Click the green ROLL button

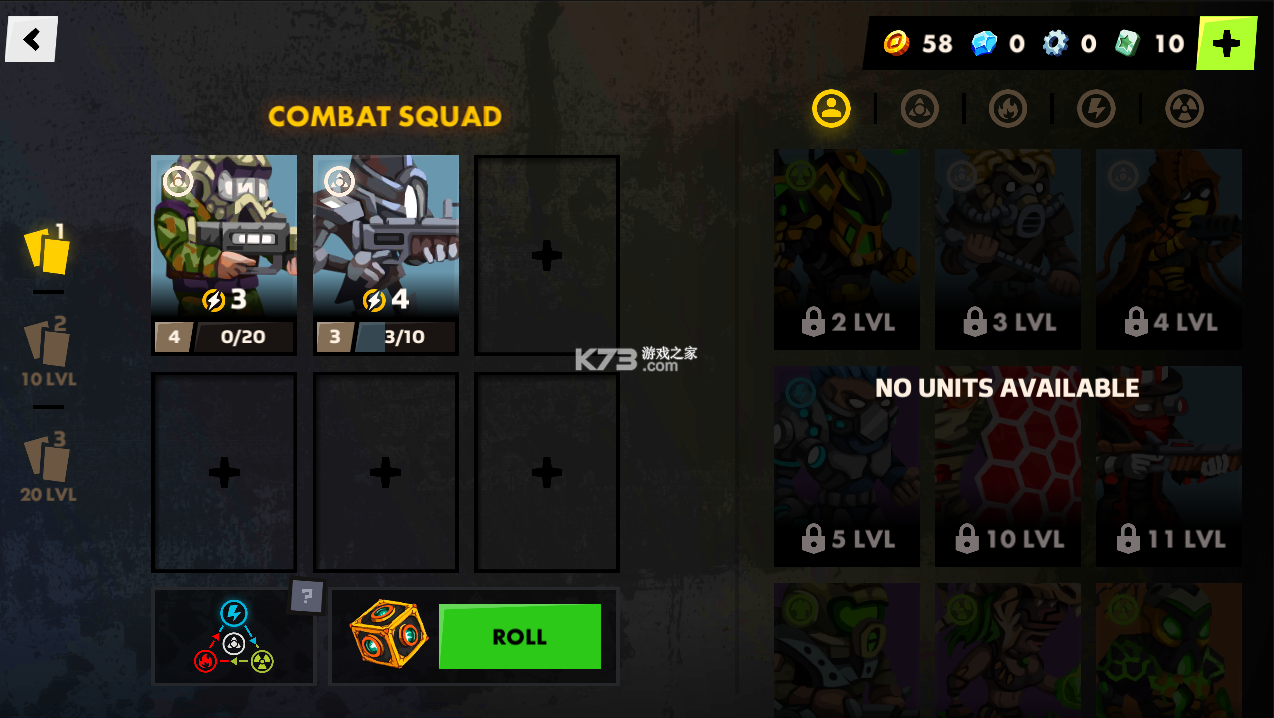tap(520, 636)
